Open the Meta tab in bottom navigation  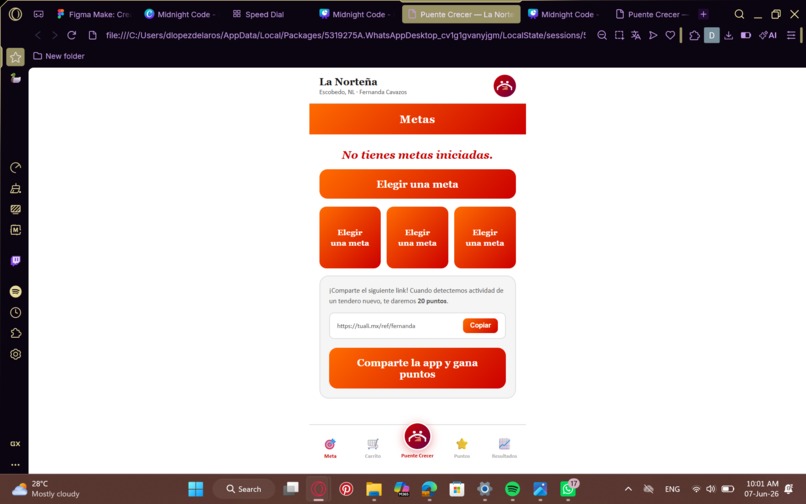click(x=330, y=447)
